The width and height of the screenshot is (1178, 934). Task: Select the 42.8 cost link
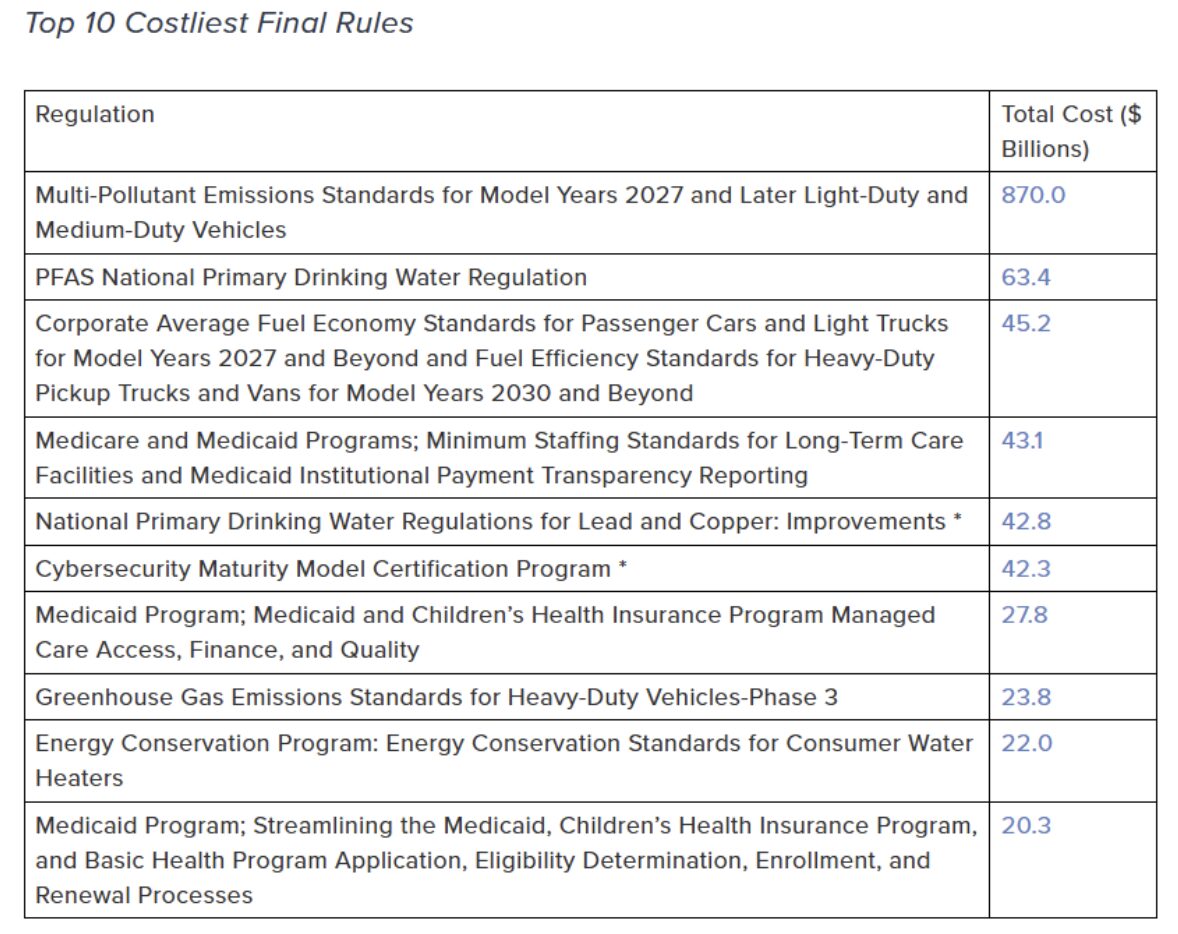tap(1025, 521)
